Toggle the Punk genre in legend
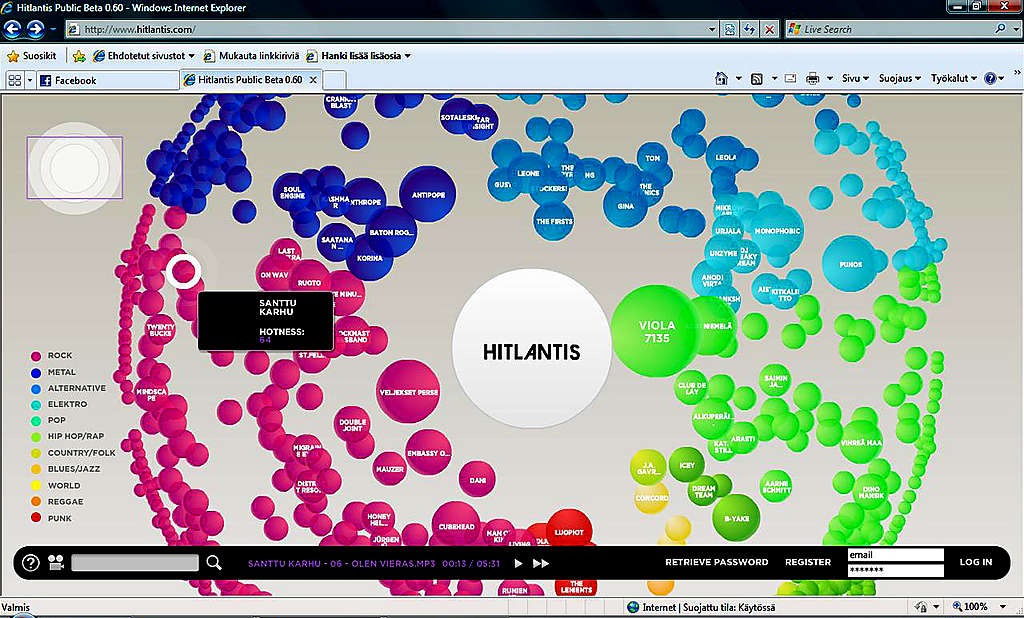Image resolution: width=1024 pixels, height=618 pixels. [x=52, y=518]
